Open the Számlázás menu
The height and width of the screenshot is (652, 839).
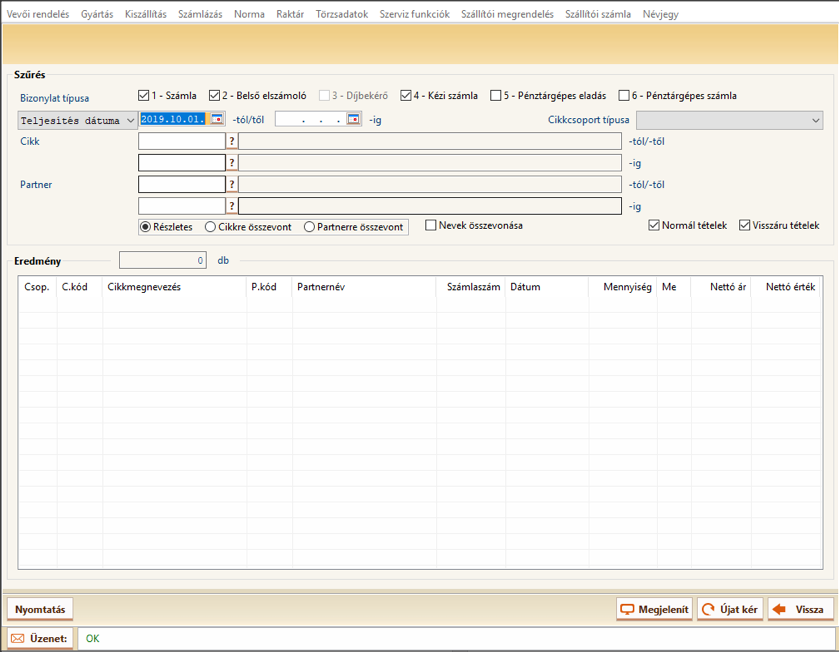200,14
